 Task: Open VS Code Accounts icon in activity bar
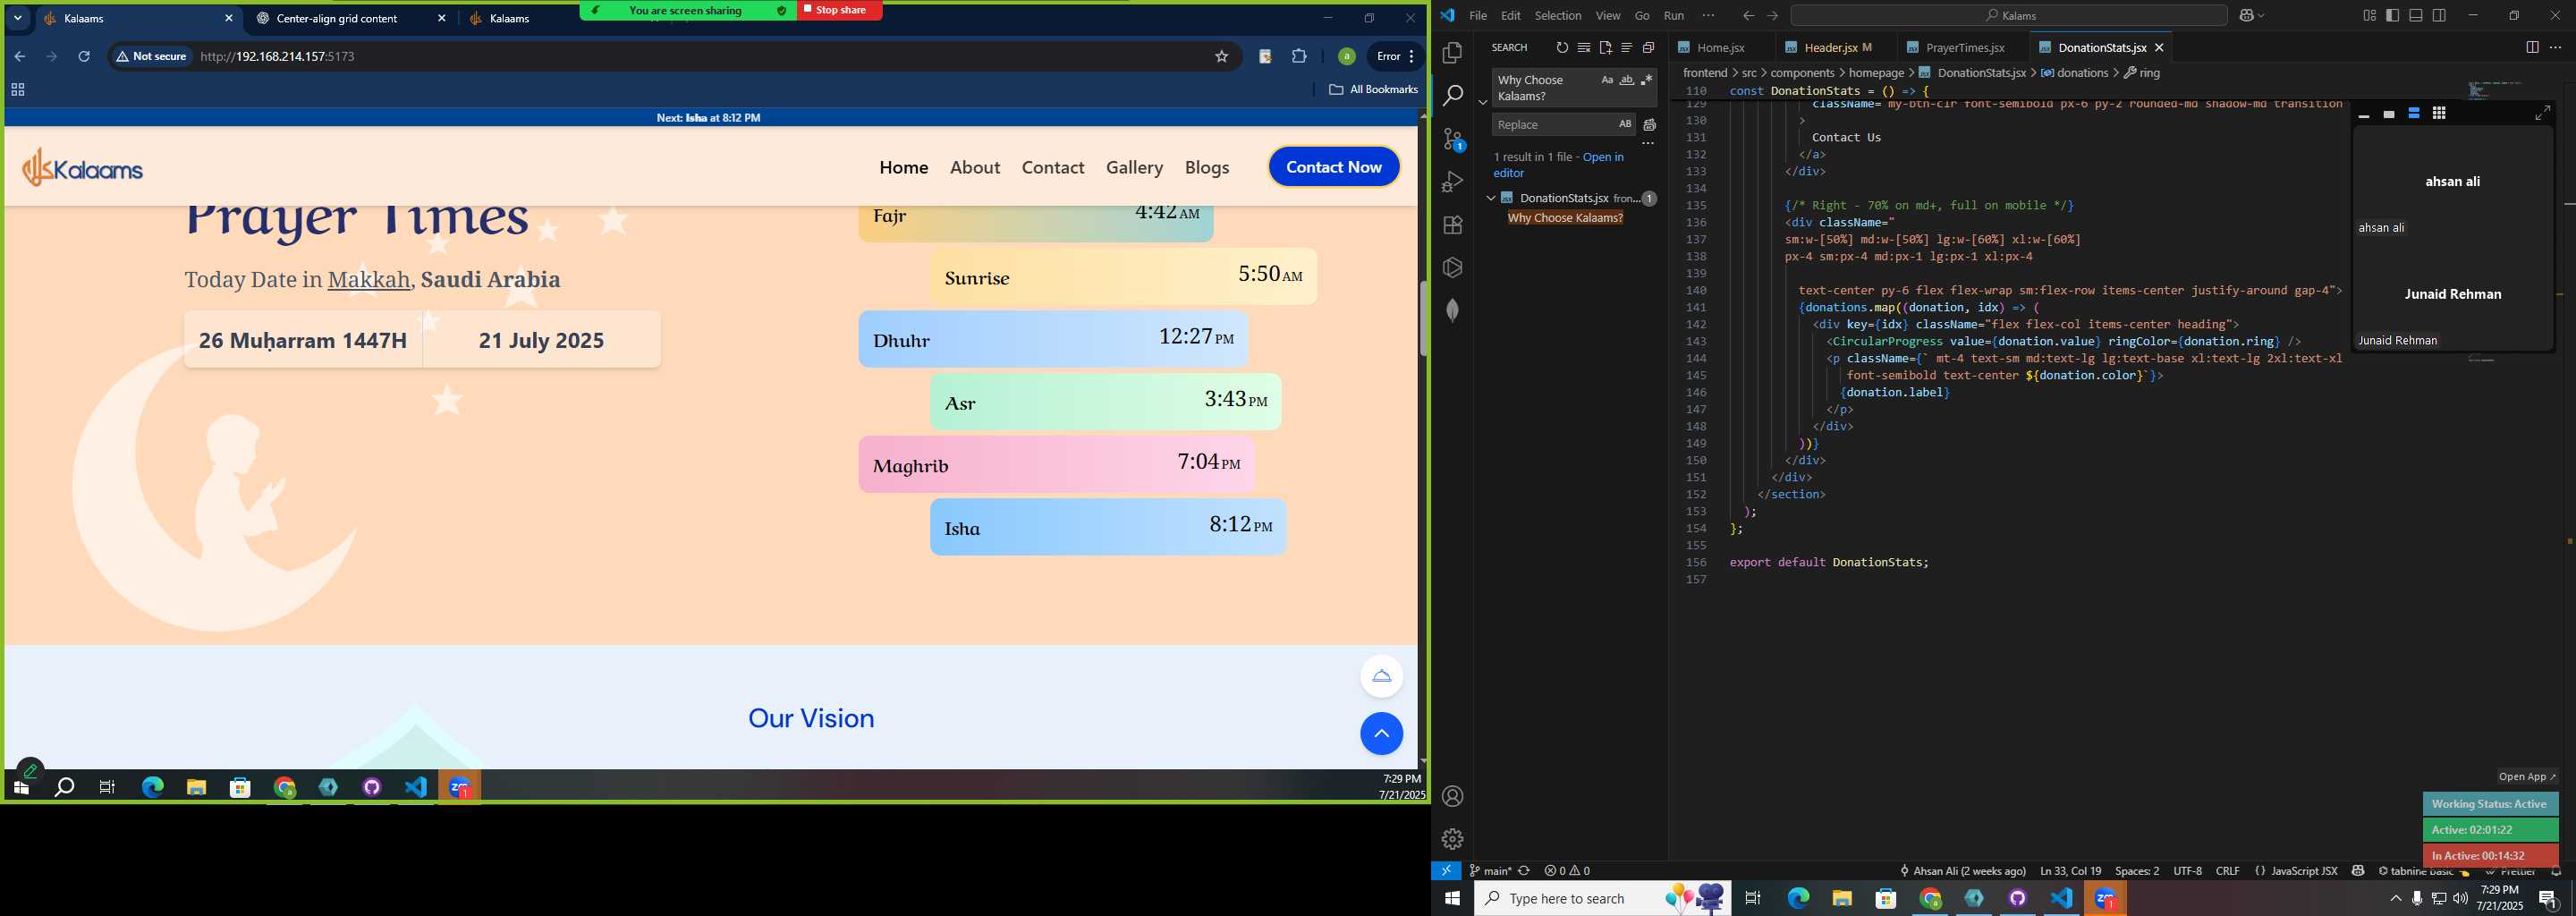(x=1452, y=797)
